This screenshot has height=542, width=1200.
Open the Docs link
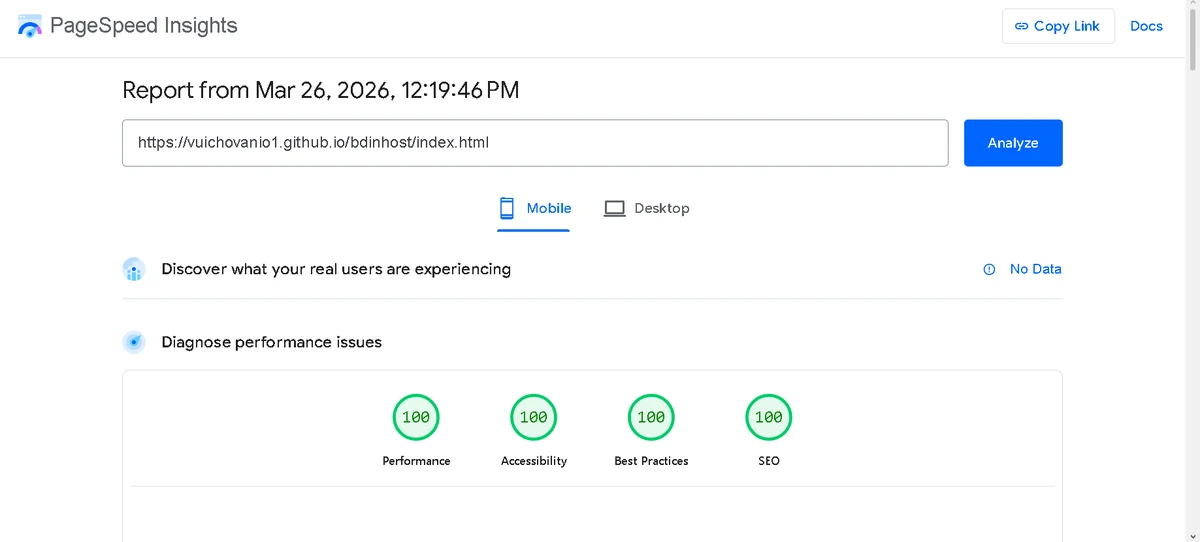pyautogui.click(x=1146, y=26)
